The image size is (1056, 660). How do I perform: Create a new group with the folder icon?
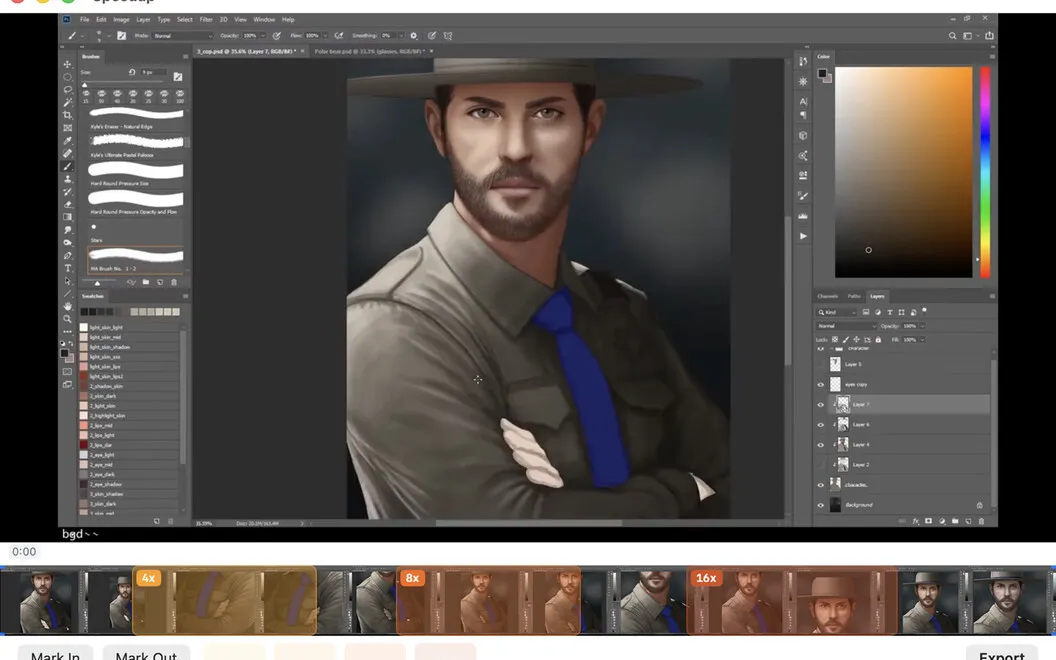[x=955, y=521]
